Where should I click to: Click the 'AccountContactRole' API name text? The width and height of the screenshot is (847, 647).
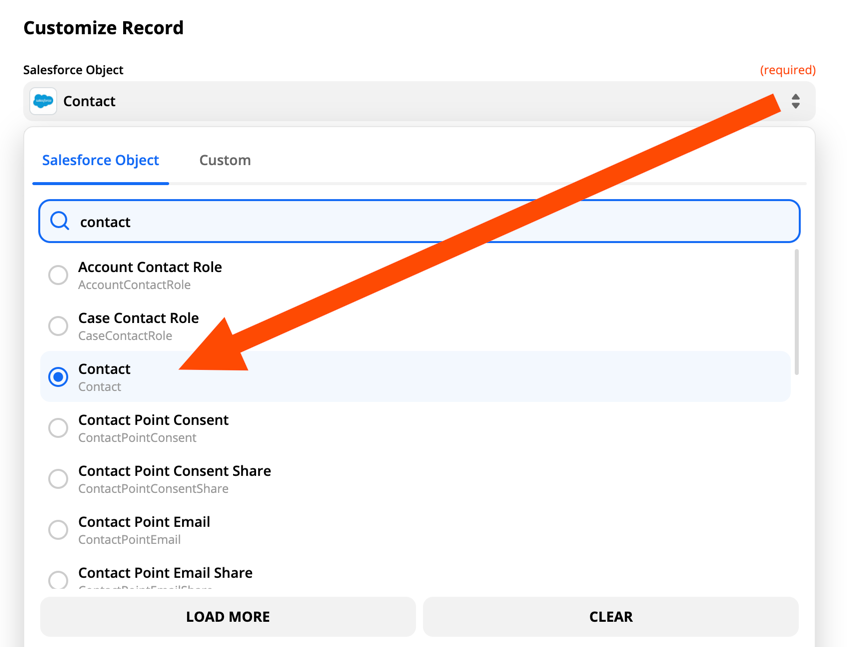pos(135,285)
